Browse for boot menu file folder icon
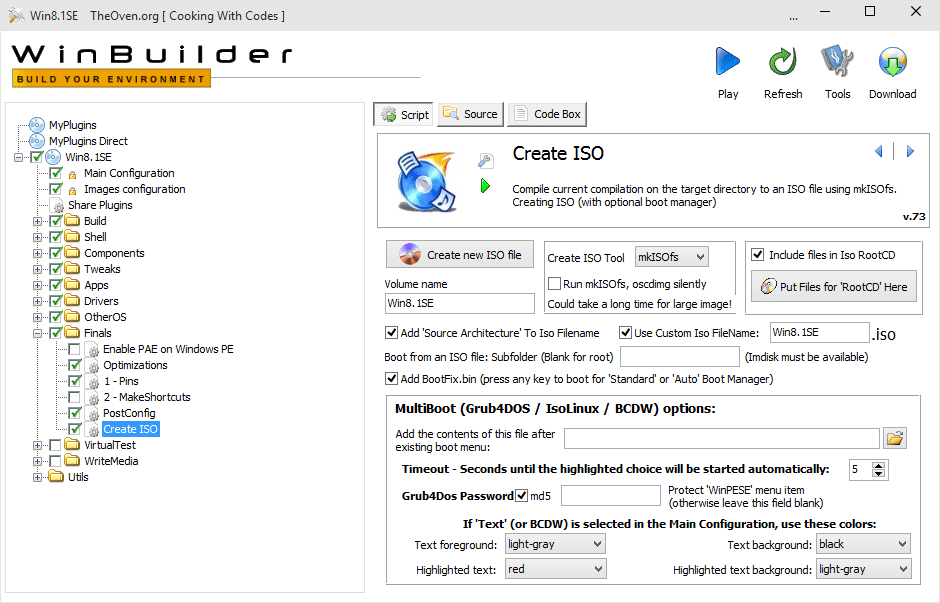Viewport: 940px width, 603px height. point(895,439)
